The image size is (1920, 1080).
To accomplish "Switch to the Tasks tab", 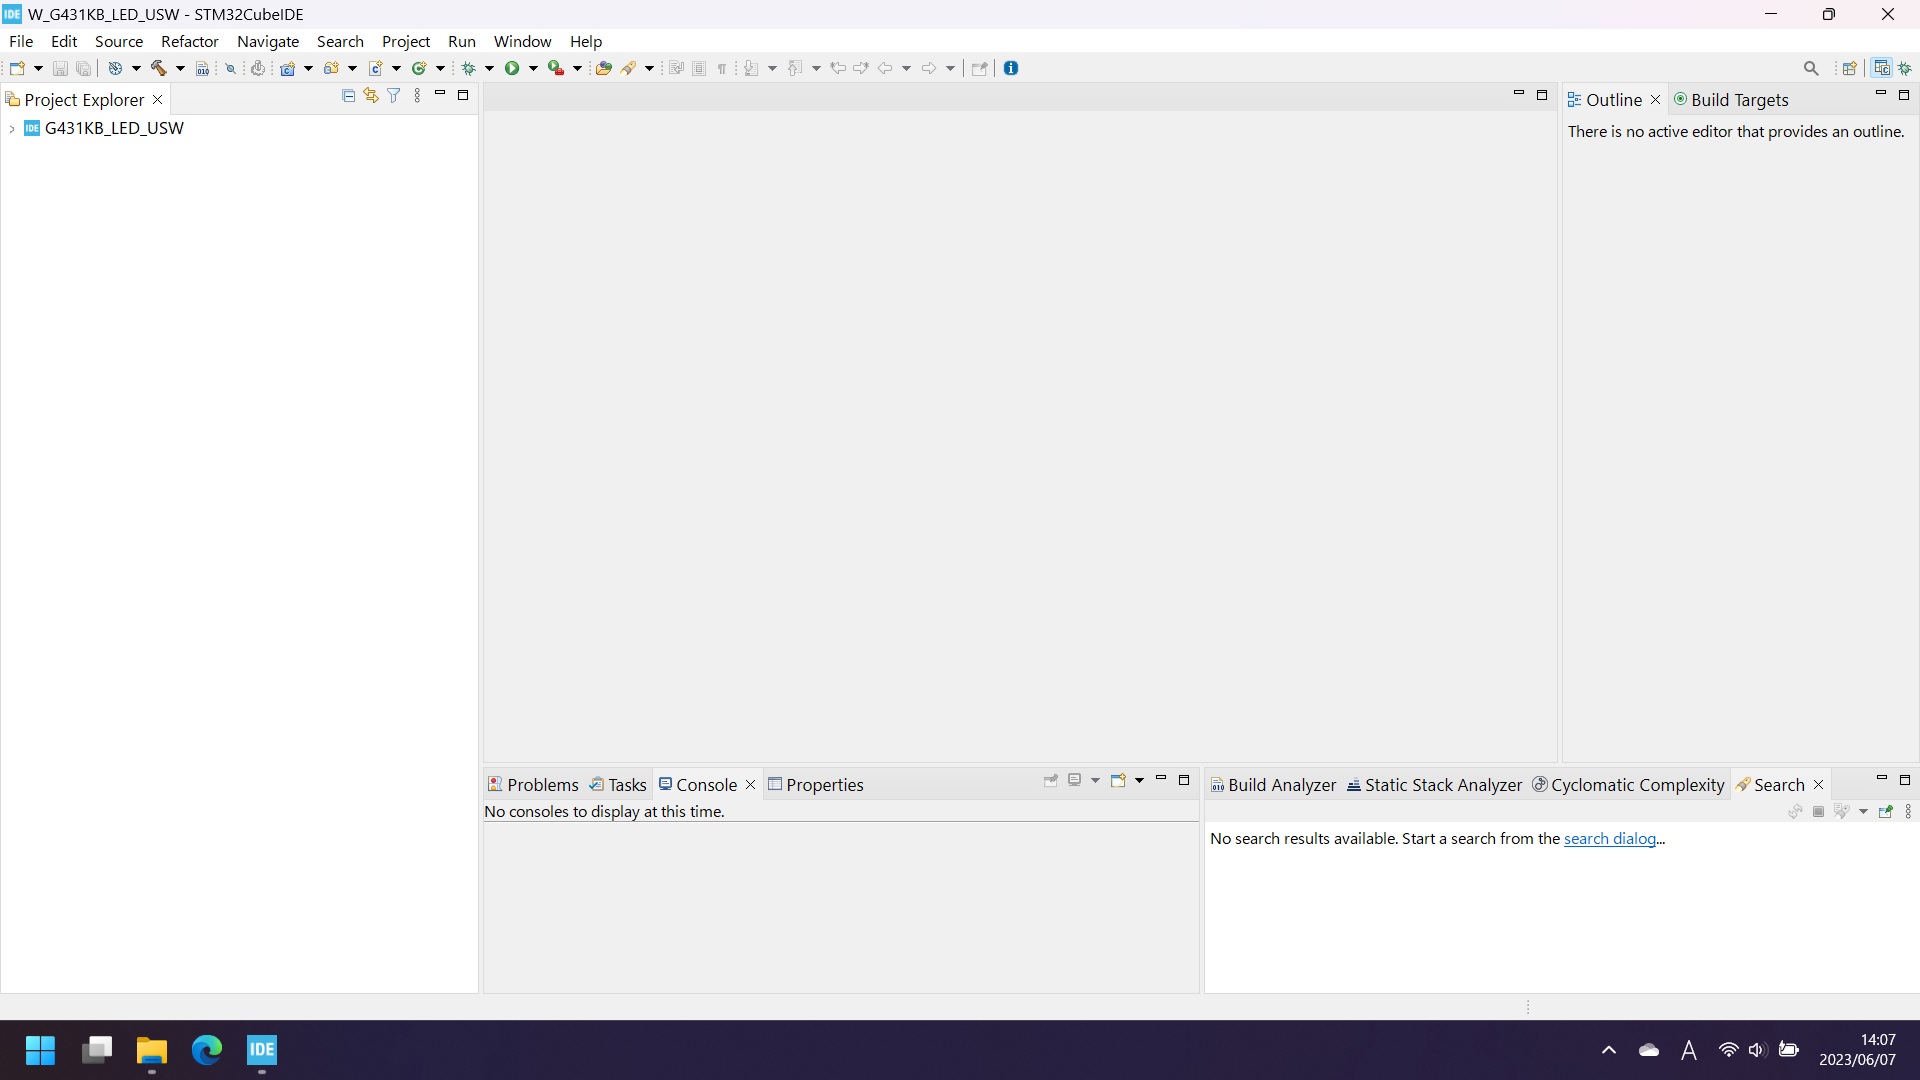I will (629, 785).
